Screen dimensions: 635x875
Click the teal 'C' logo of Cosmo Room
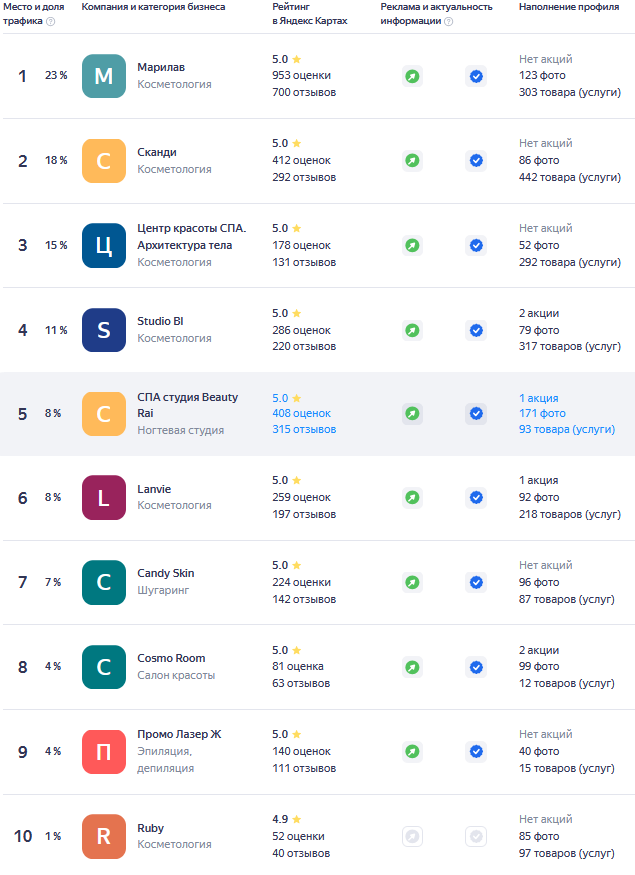104,667
